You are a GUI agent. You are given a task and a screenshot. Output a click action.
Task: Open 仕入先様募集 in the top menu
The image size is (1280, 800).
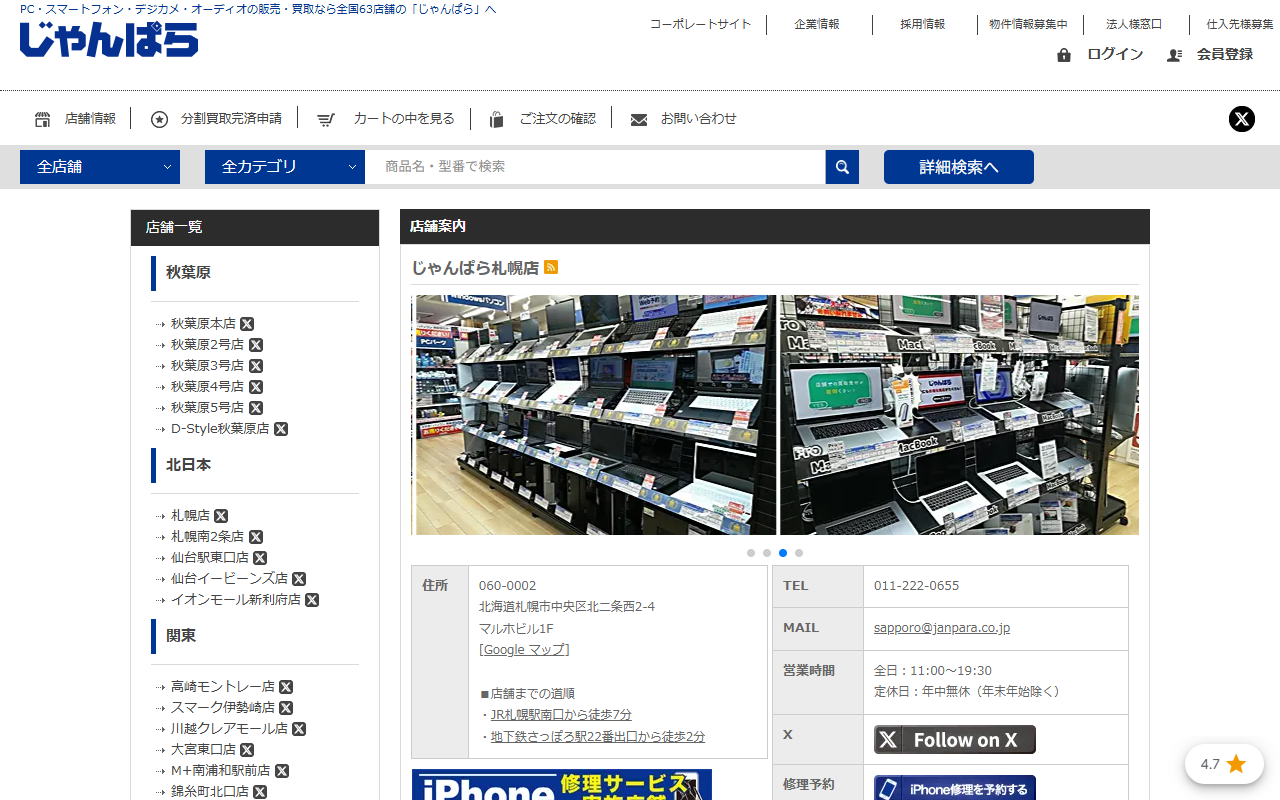1240,24
